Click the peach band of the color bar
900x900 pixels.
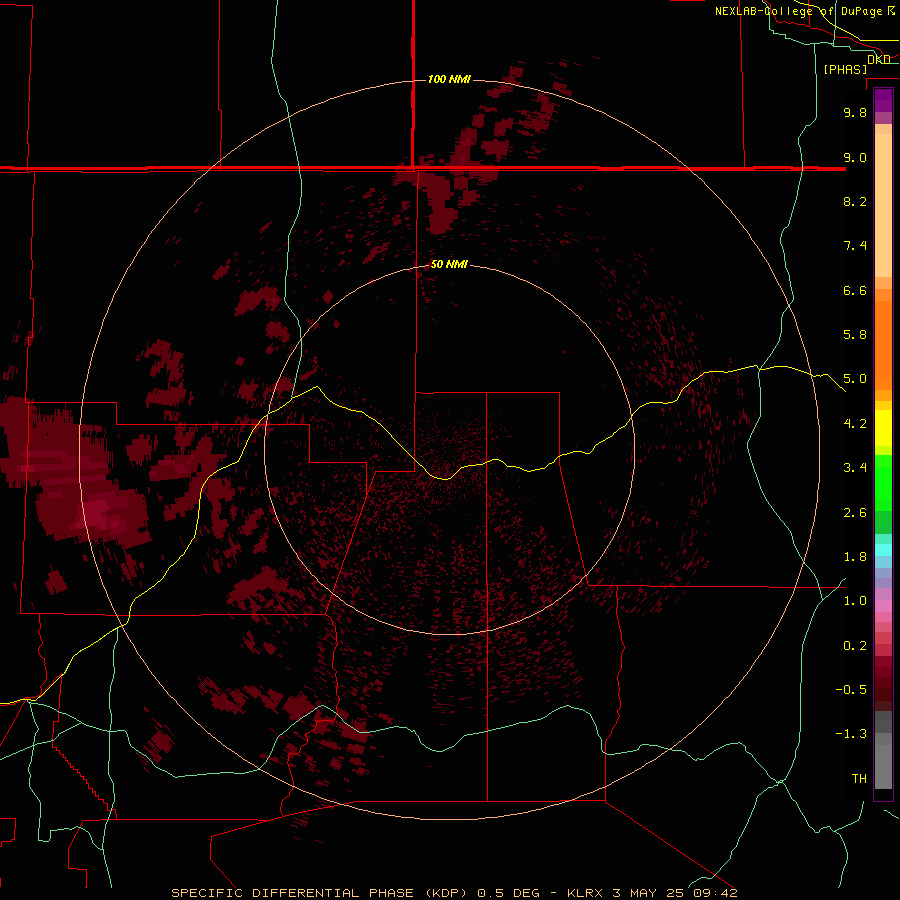883,205
